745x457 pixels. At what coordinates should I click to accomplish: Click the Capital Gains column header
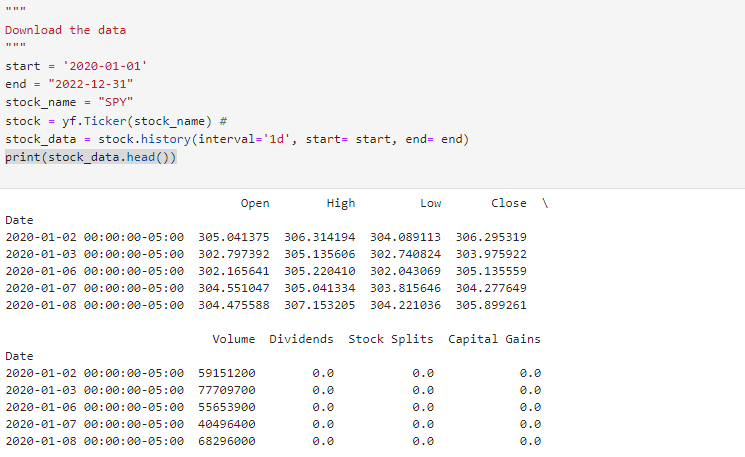pyautogui.click(x=494, y=339)
